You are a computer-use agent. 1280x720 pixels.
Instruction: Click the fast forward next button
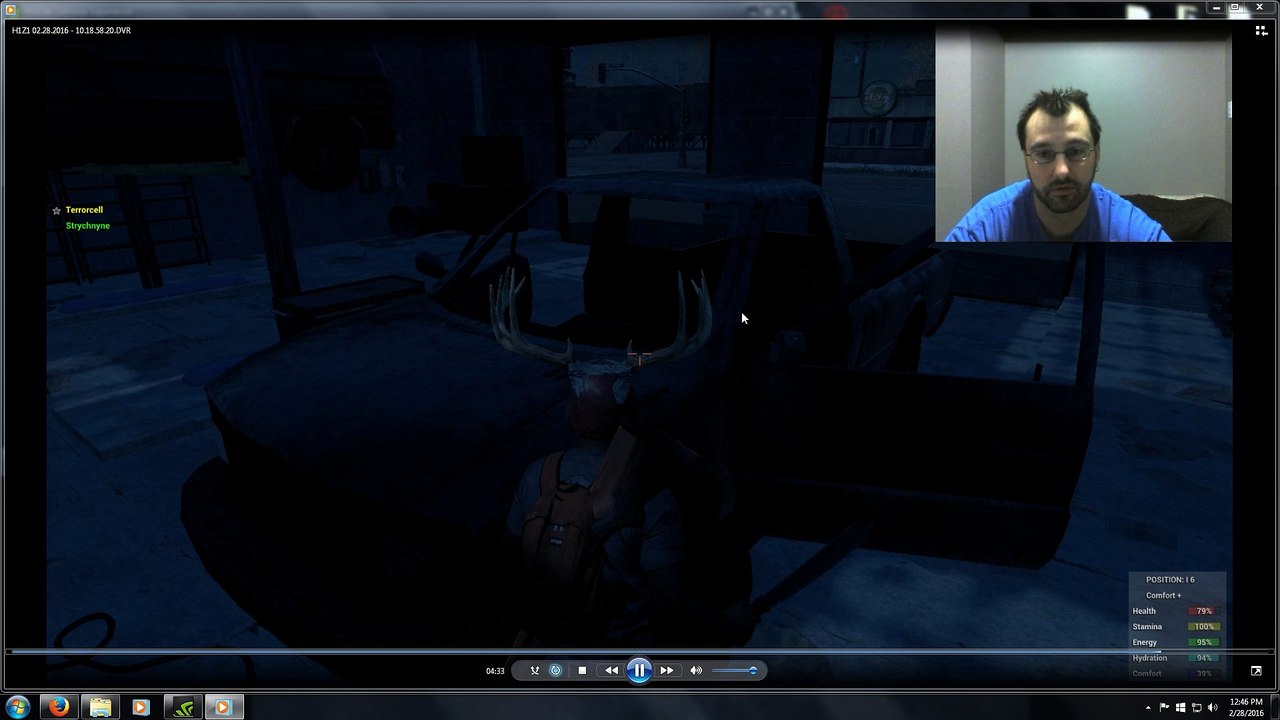667,671
